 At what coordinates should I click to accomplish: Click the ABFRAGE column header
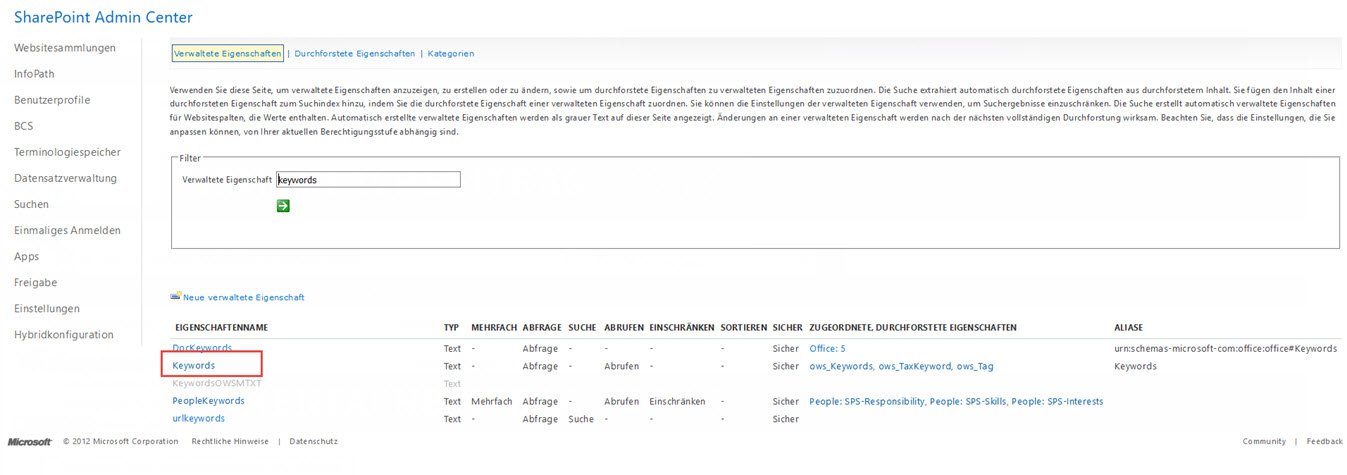[540, 328]
